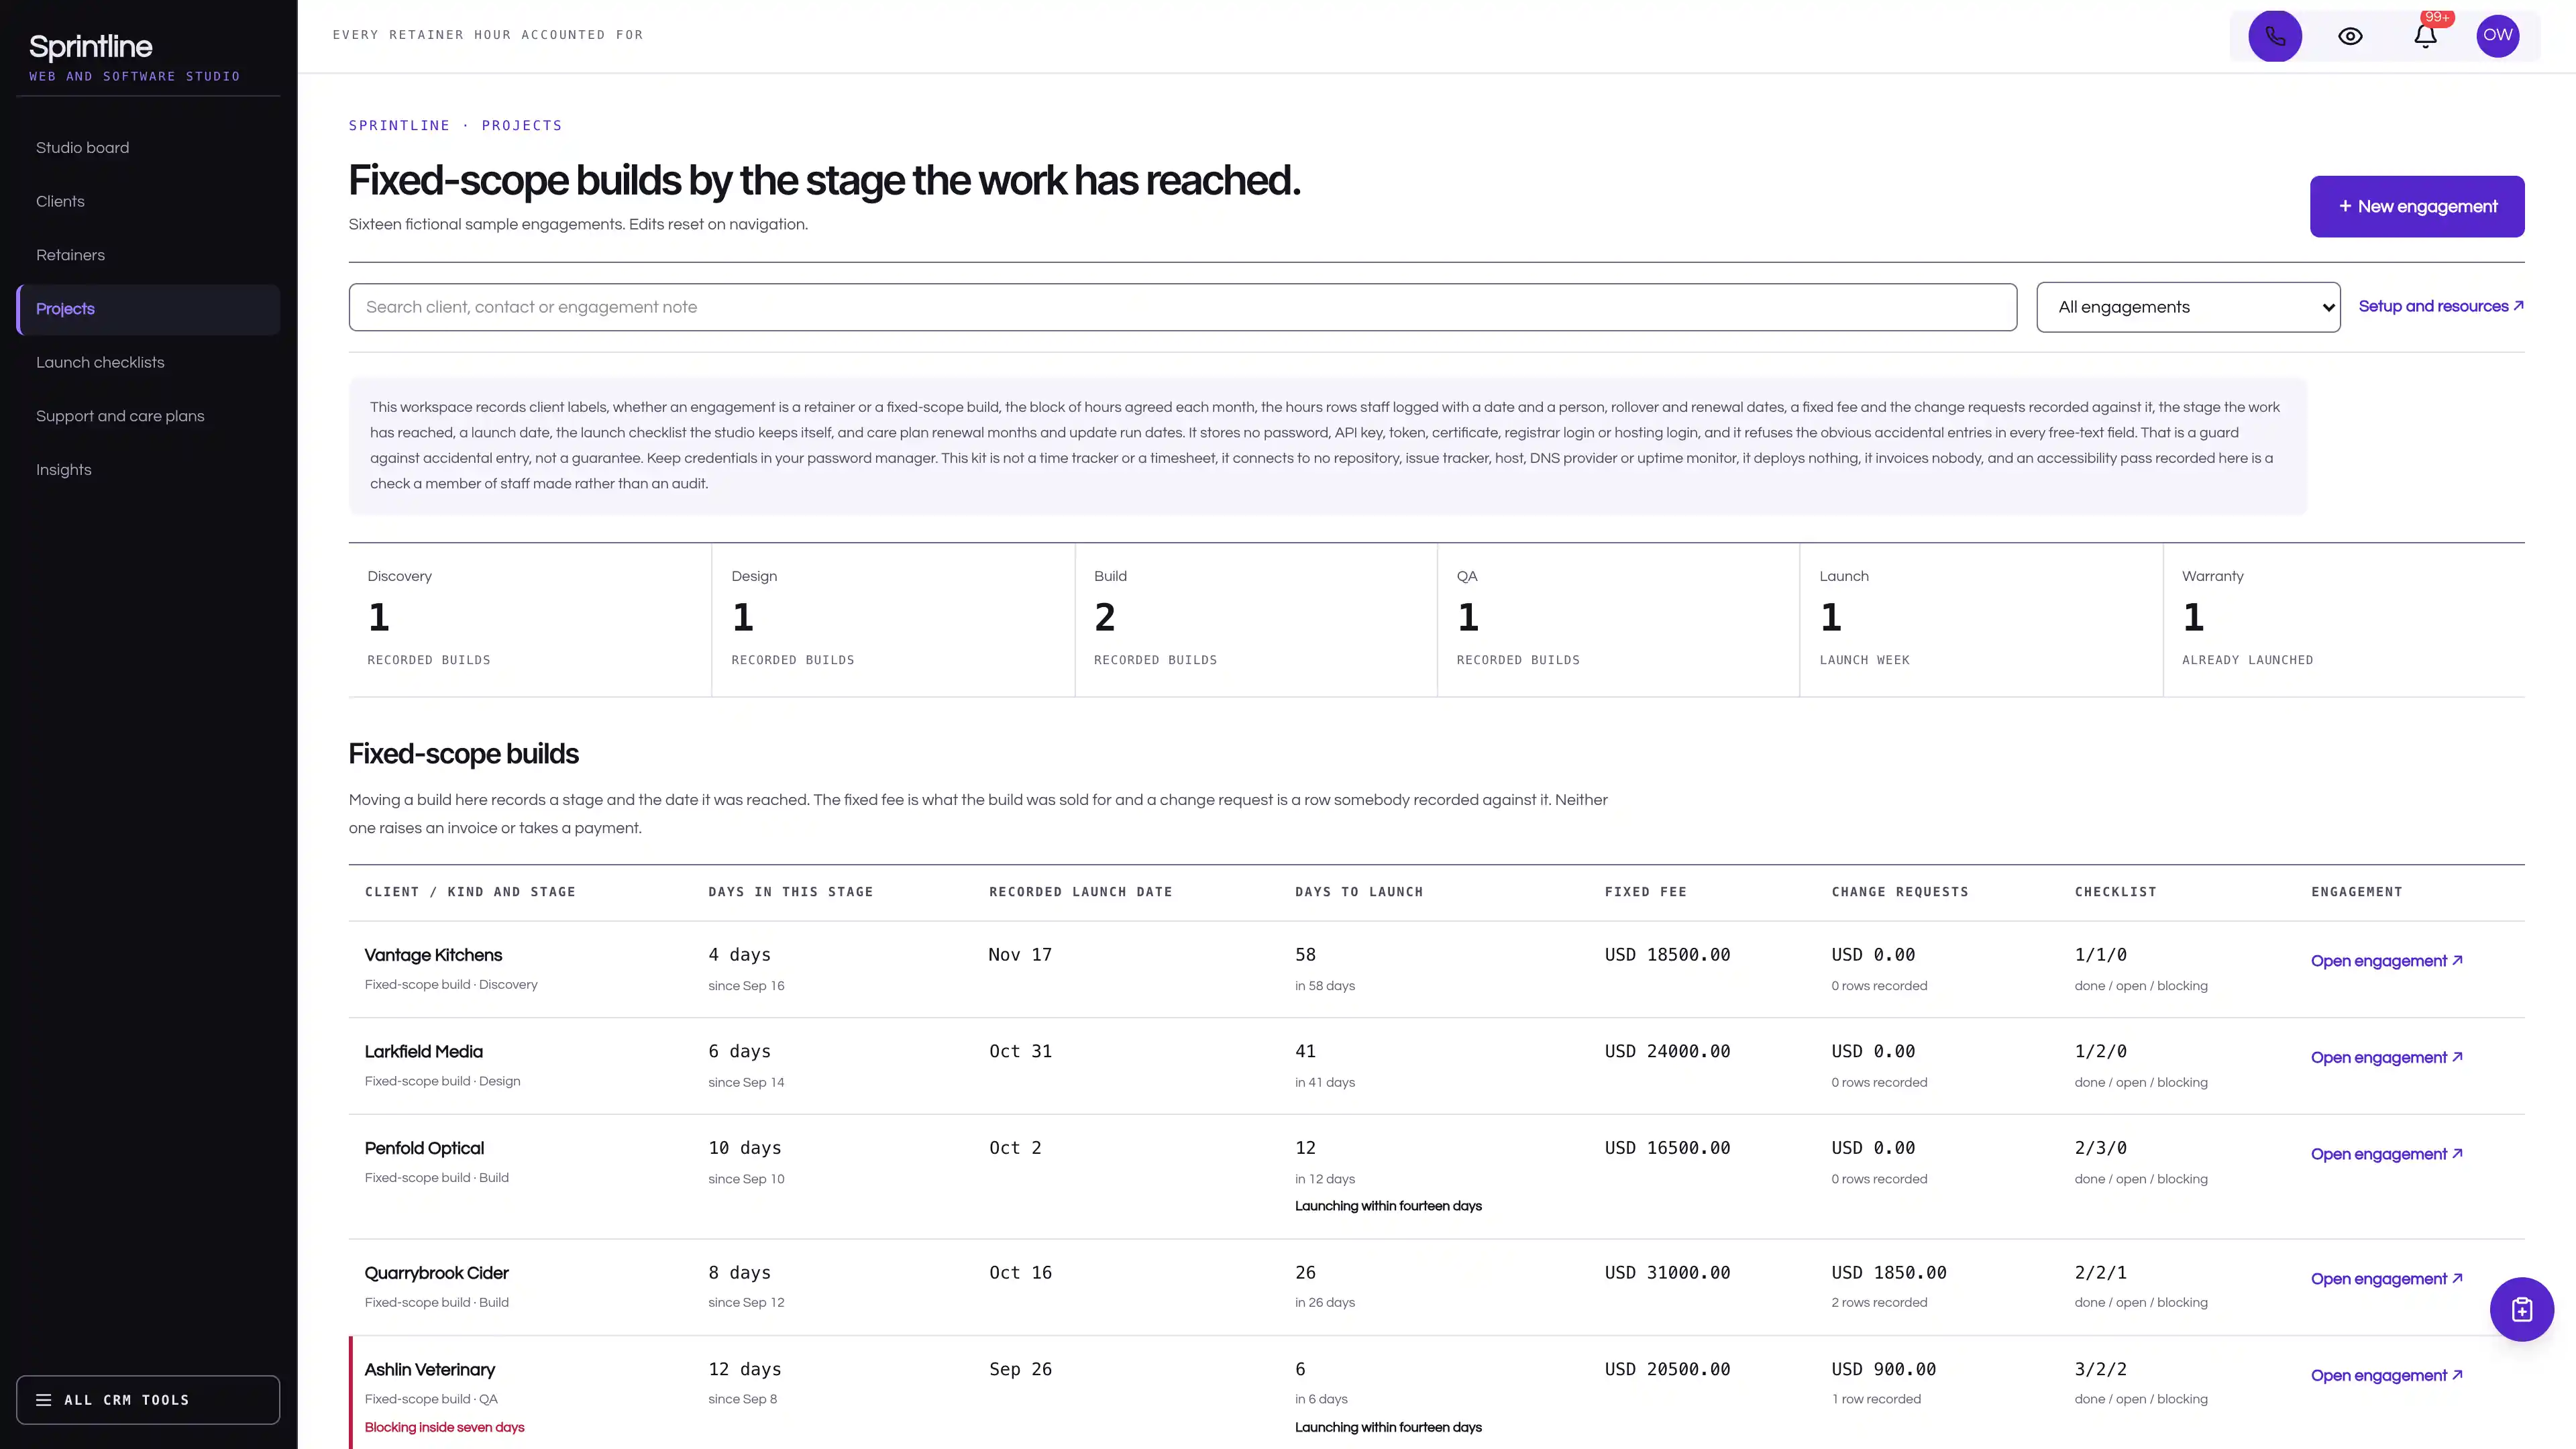This screenshot has height=1449, width=2576.
Task: Click the USD 18500.00 fixed fee
Action: pyautogui.click(x=1667, y=955)
